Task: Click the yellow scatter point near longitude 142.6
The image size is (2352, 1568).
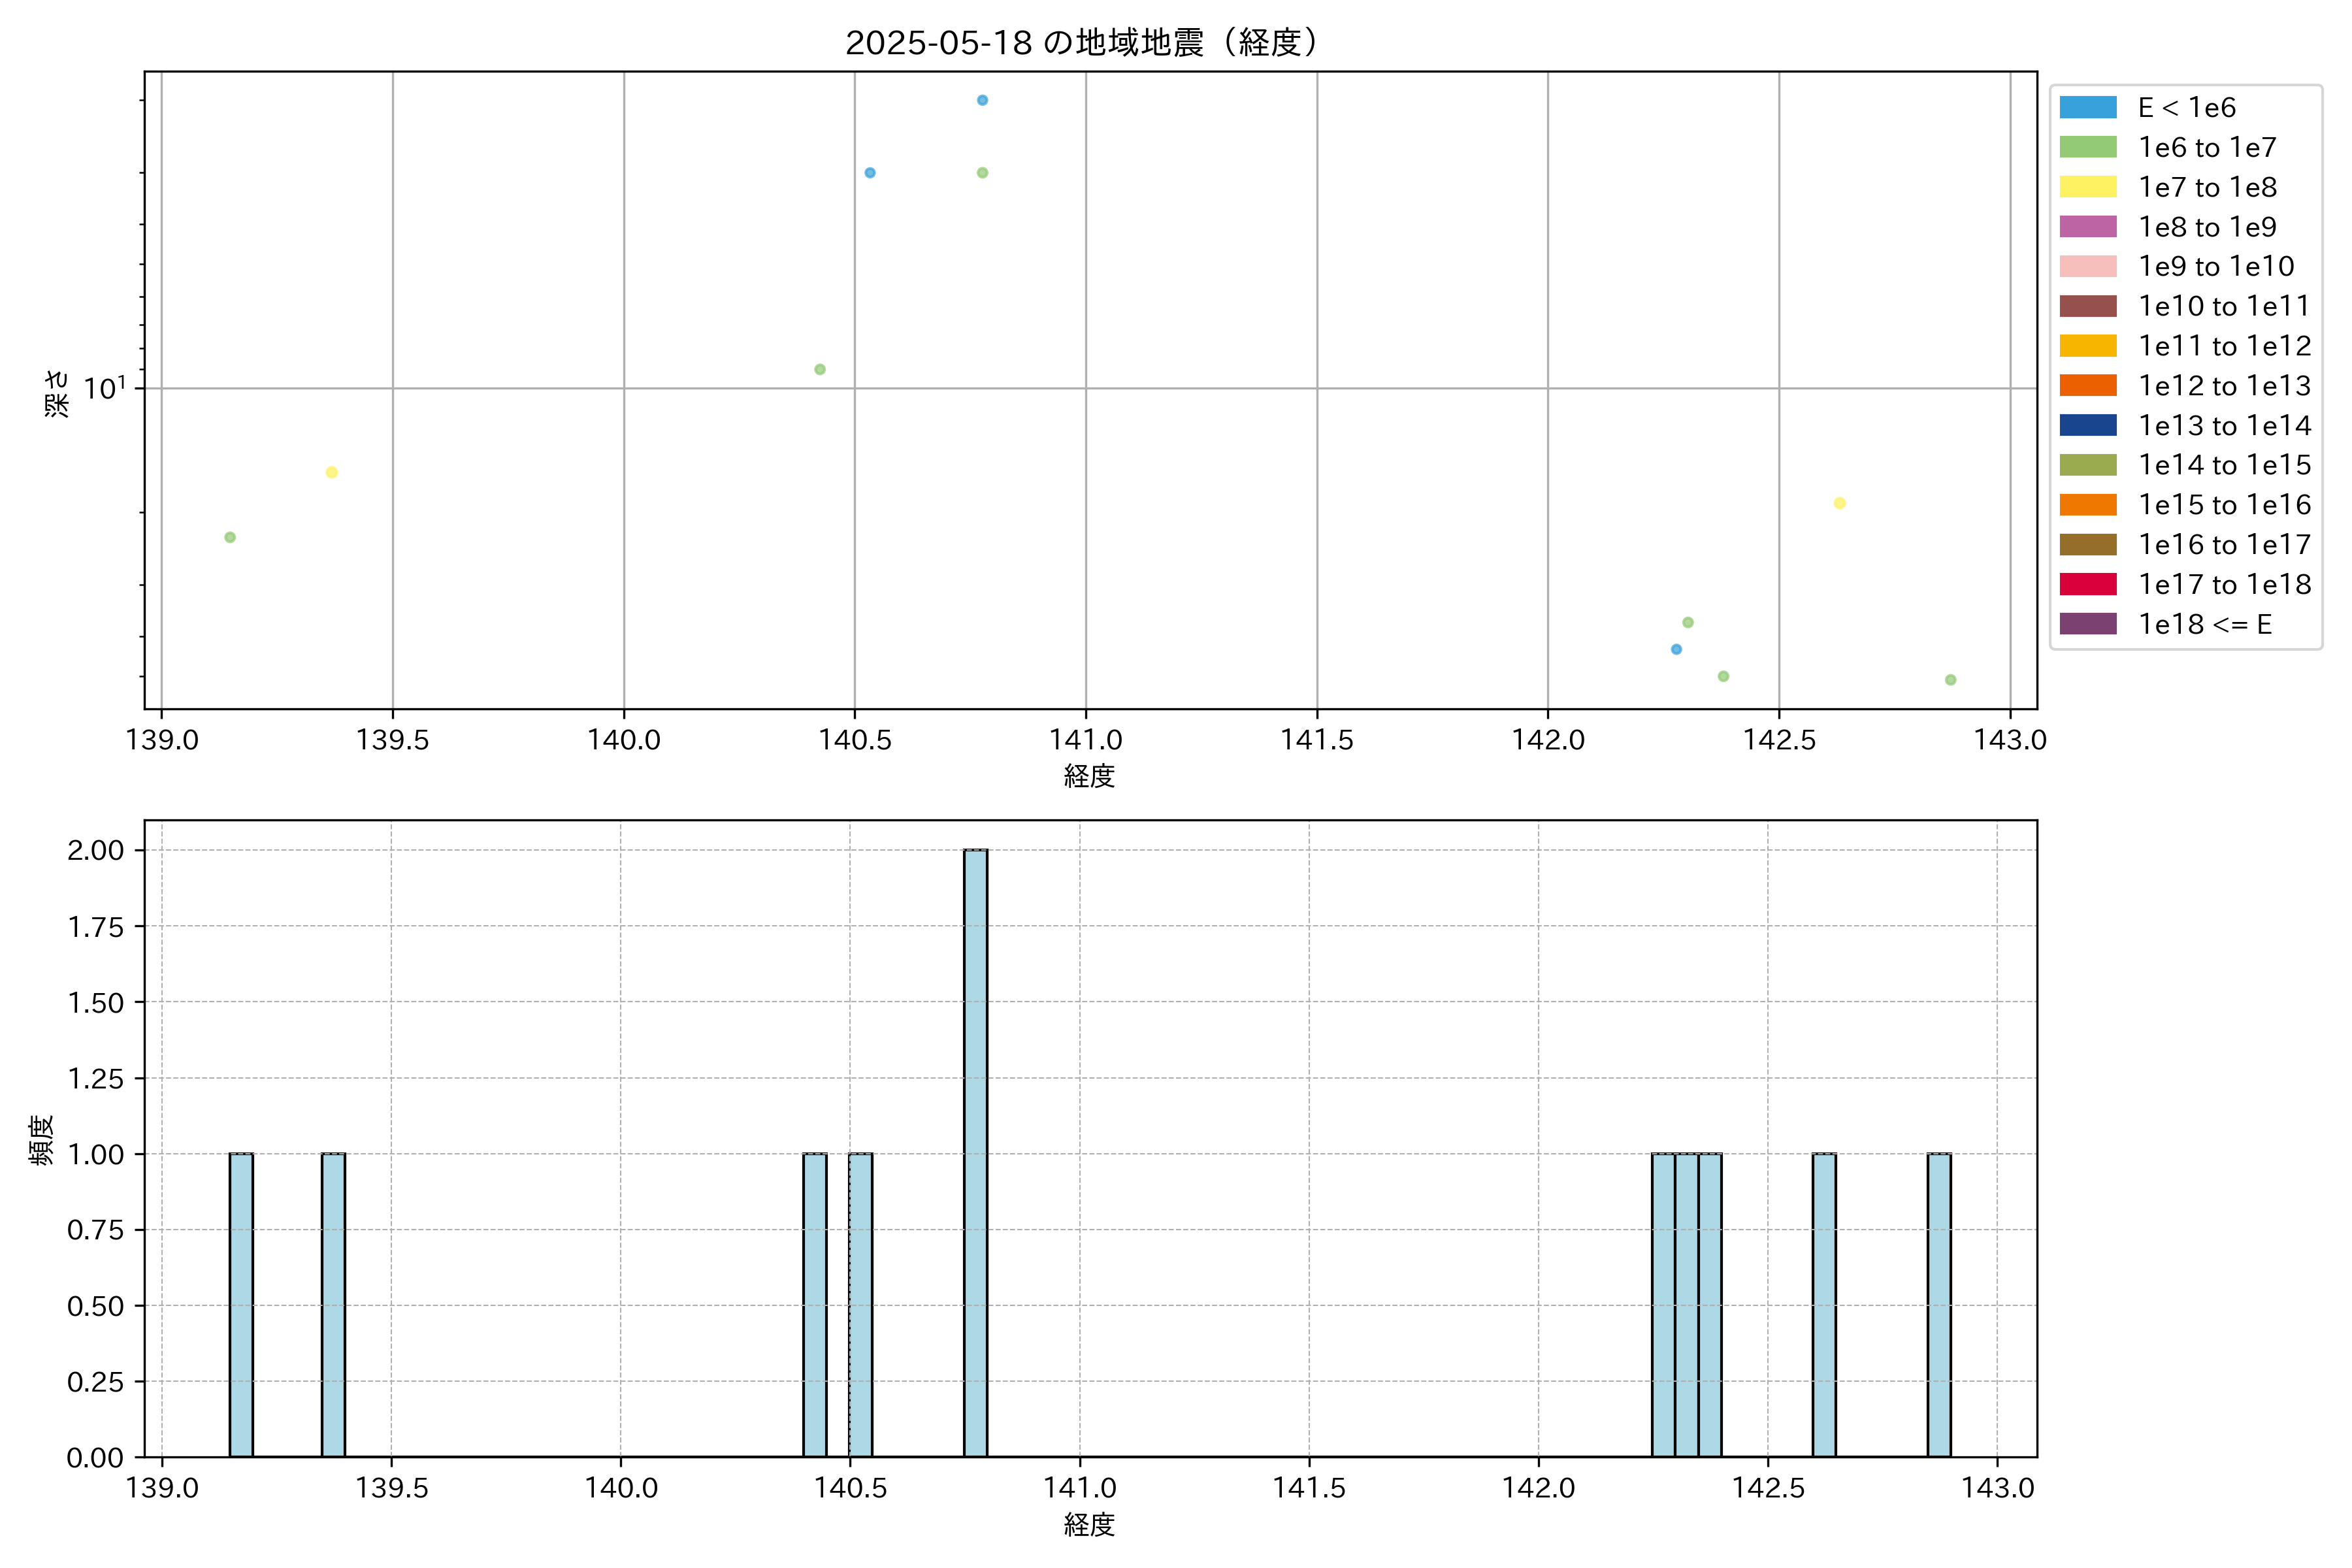Action: pyautogui.click(x=1839, y=503)
